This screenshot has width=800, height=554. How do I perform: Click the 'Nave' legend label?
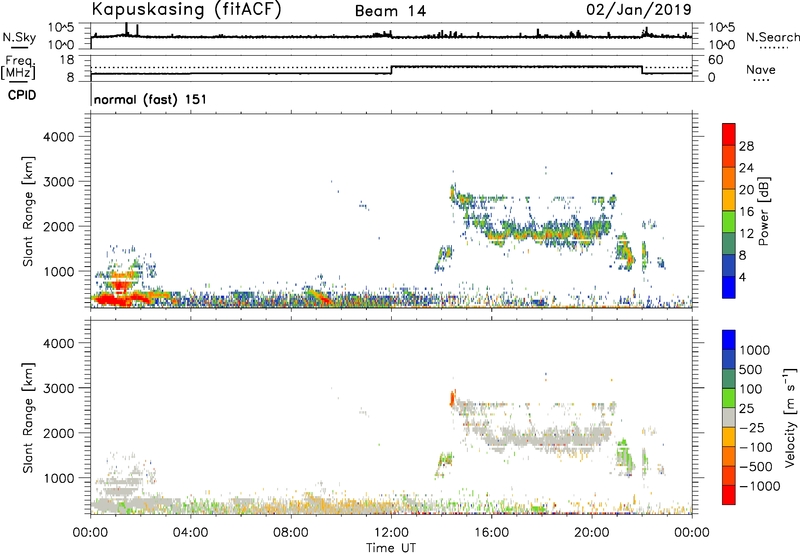pos(761,70)
